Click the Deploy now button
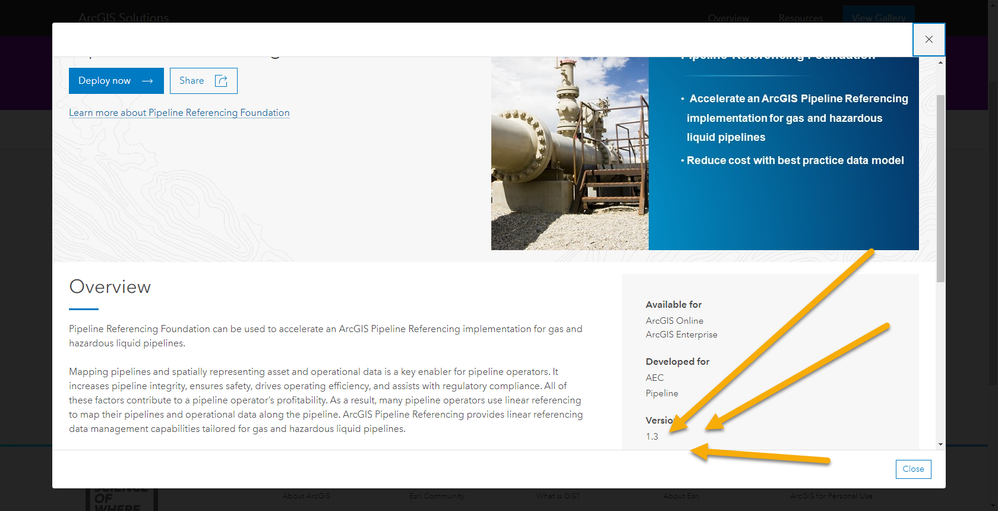This screenshot has height=511, width=998. point(116,81)
